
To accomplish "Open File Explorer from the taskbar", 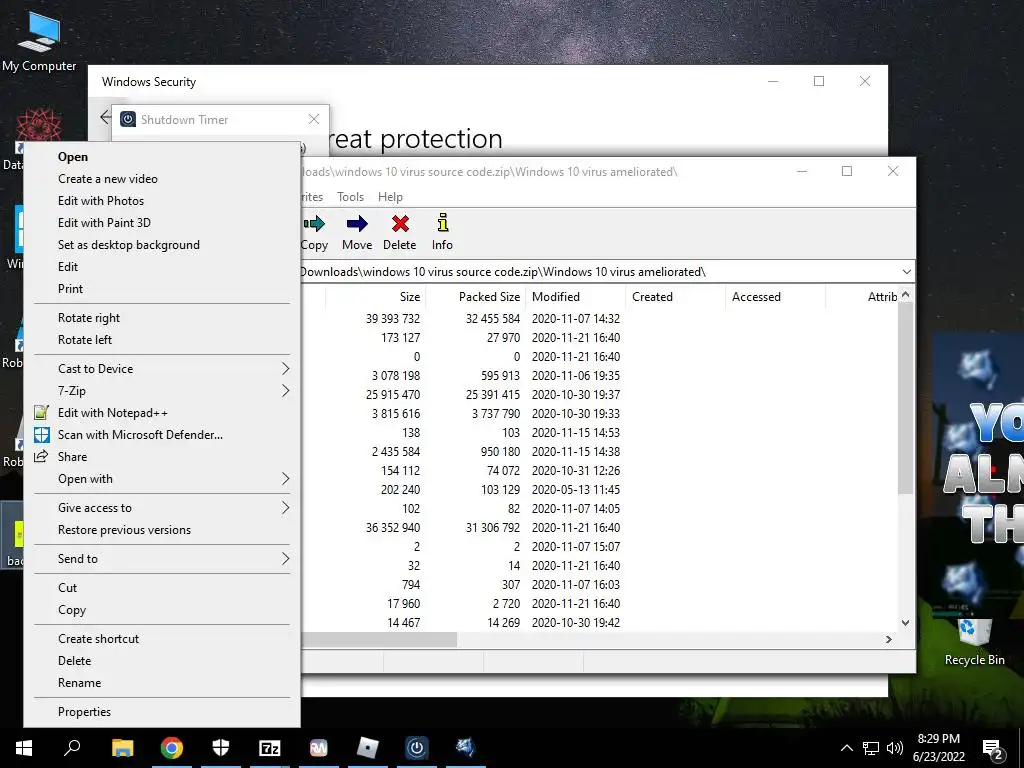I will [x=122, y=748].
